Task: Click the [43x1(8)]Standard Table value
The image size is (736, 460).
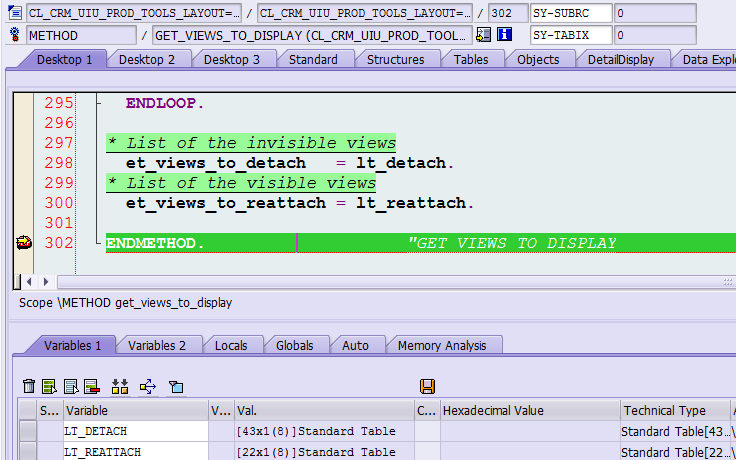Action: click(x=324, y=431)
